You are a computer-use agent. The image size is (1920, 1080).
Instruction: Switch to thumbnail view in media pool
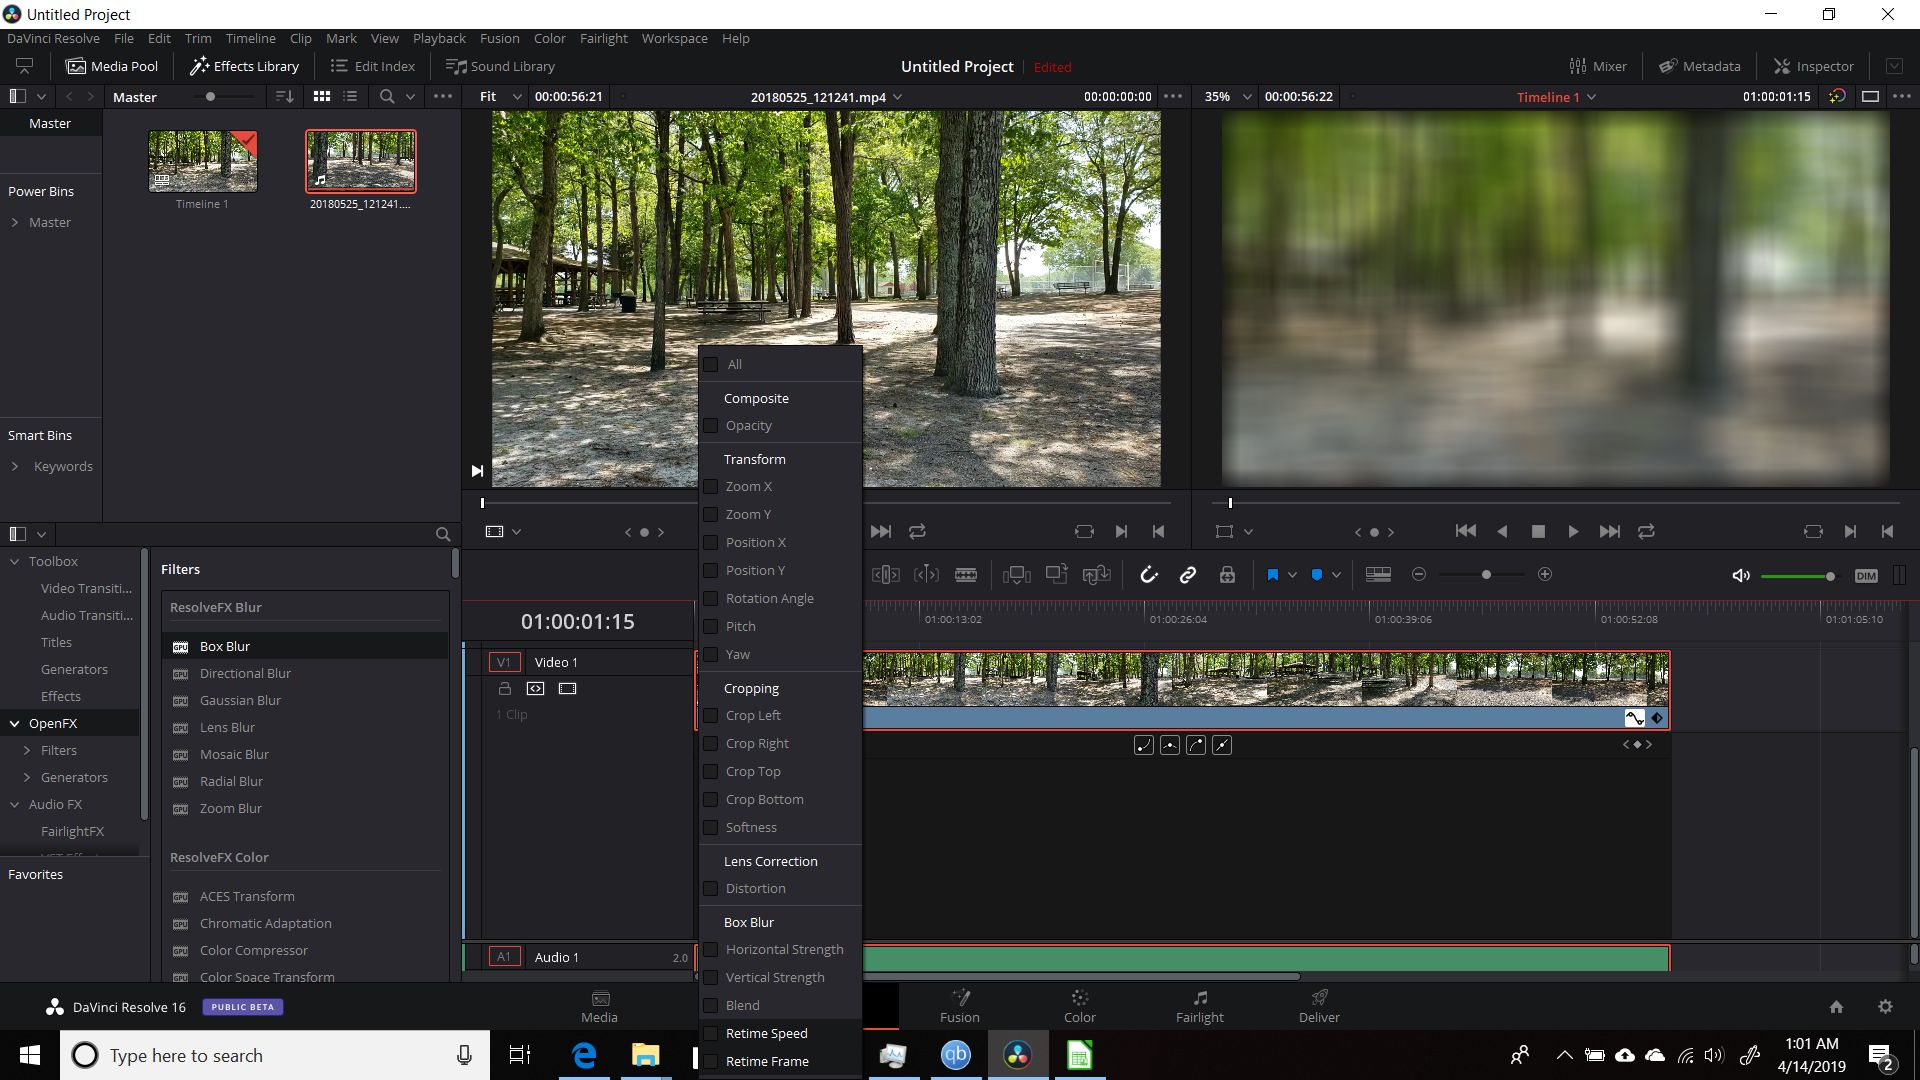(x=321, y=96)
